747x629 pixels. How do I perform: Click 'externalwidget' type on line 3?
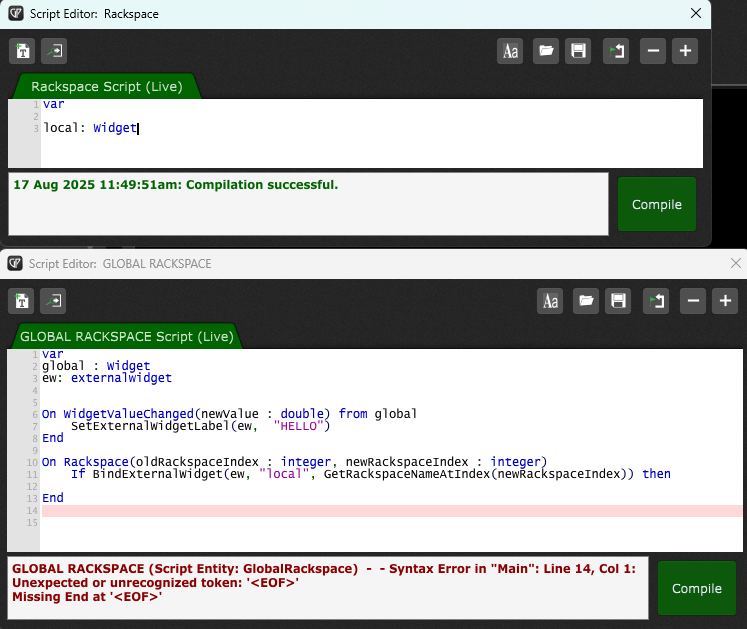(x=121, y=378)
